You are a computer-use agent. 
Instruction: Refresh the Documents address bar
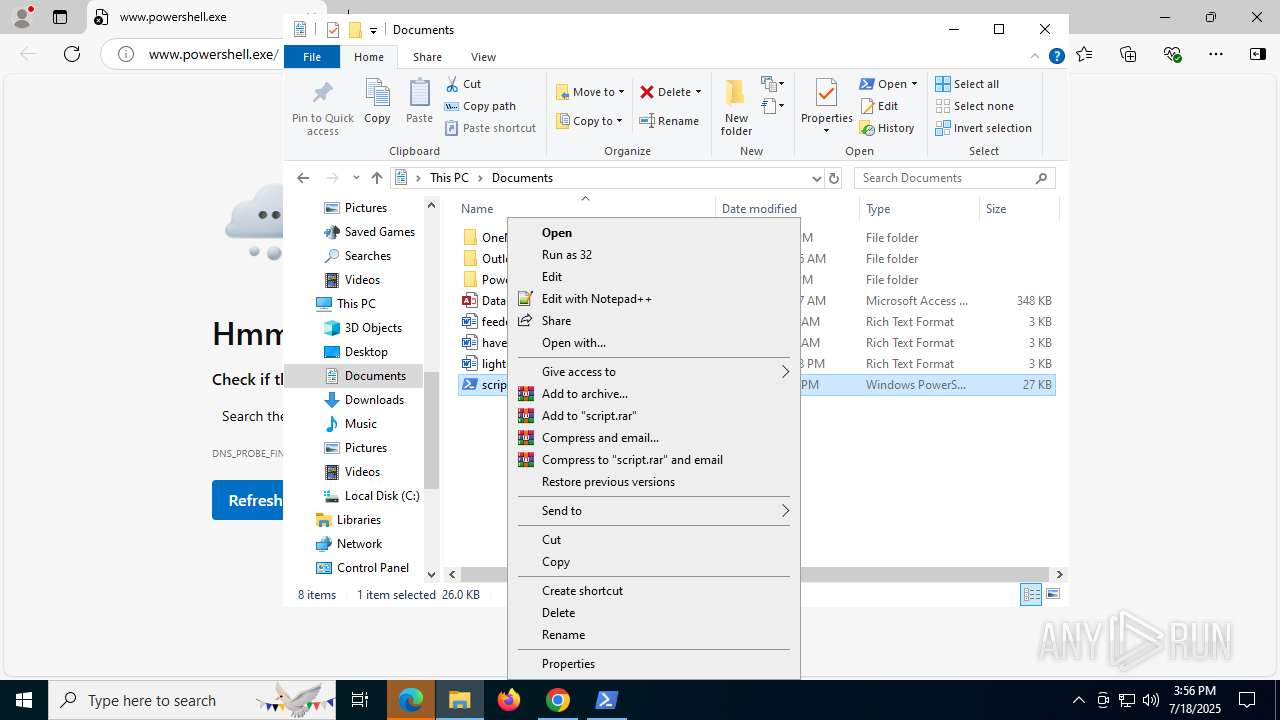click(834, 178)
